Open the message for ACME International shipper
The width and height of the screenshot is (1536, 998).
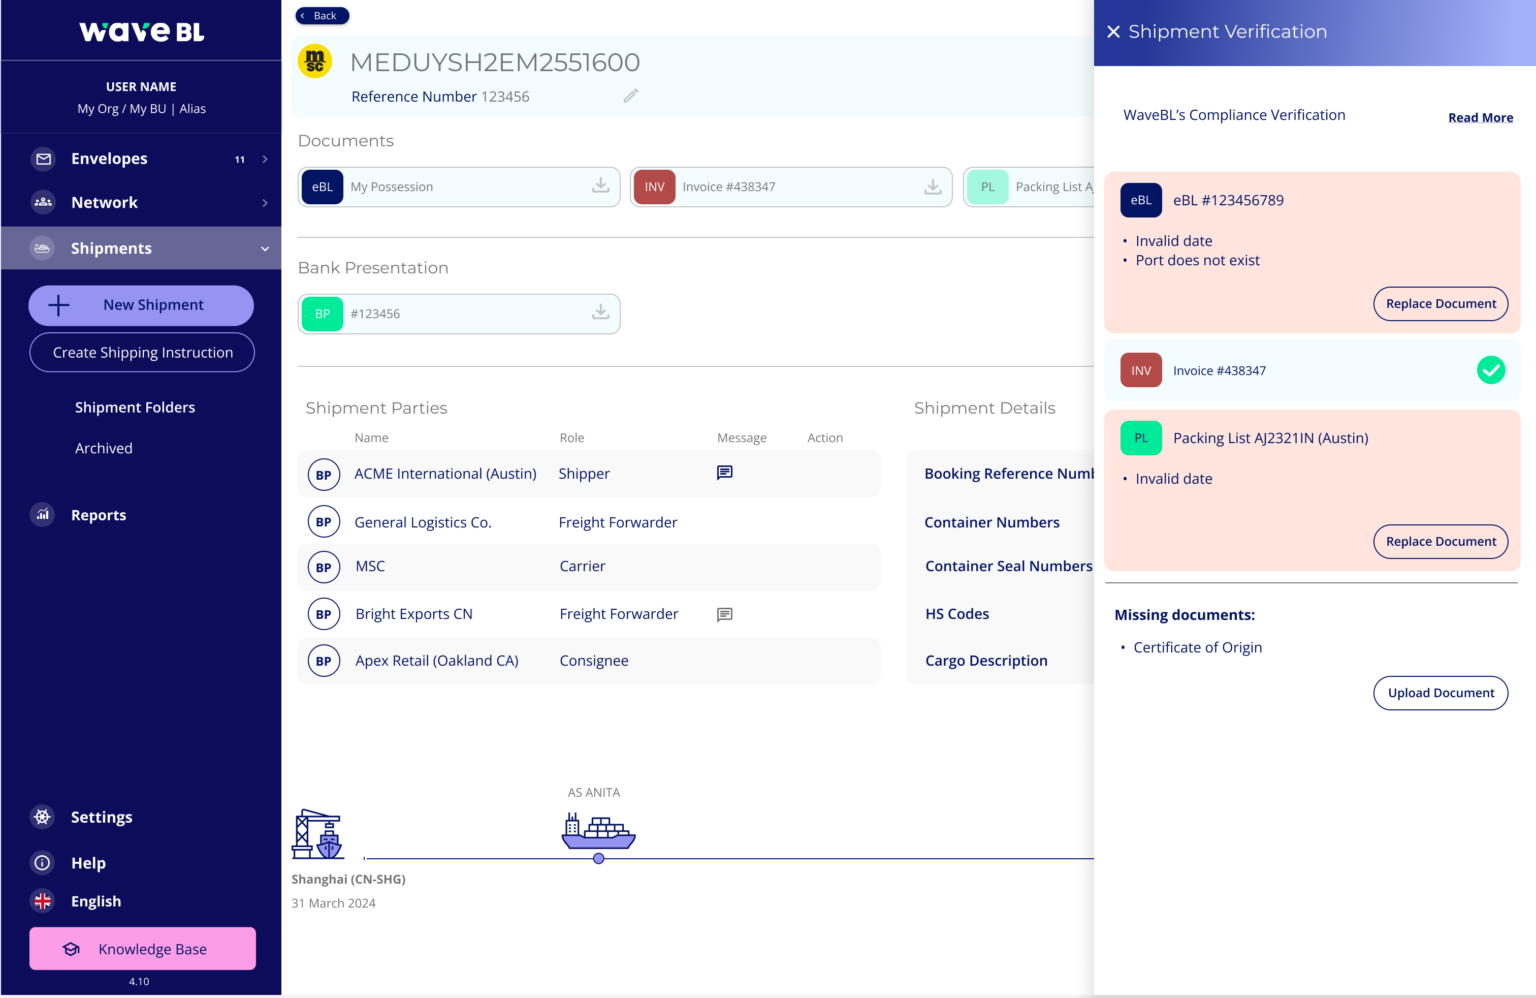point(724,473)
